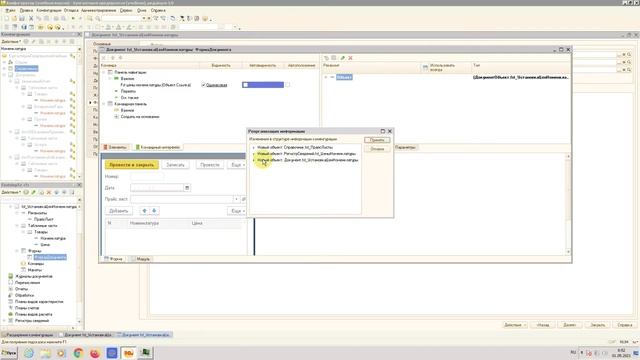
Task: Click the pencil edit icon in the lower-left panel toolbar
Action: 34,192
